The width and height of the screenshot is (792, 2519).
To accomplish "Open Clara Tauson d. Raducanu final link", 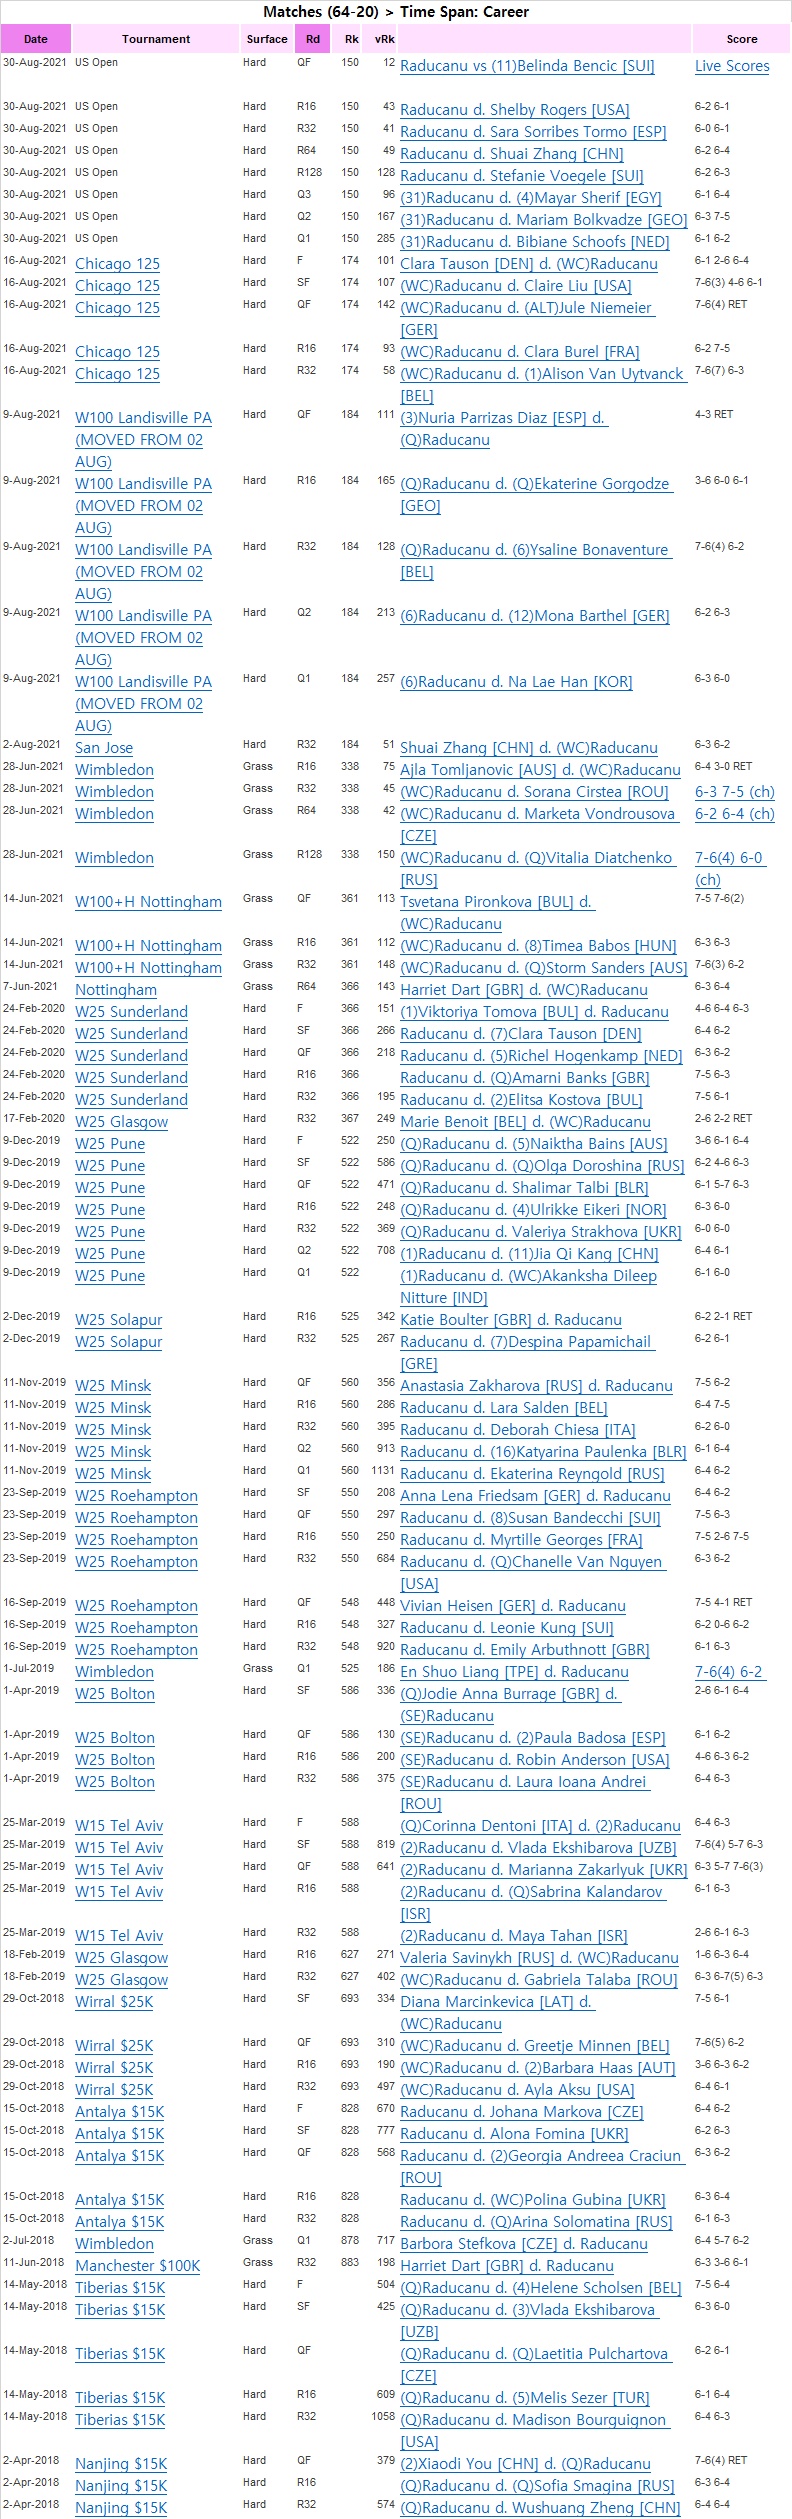I will point(529,264).
